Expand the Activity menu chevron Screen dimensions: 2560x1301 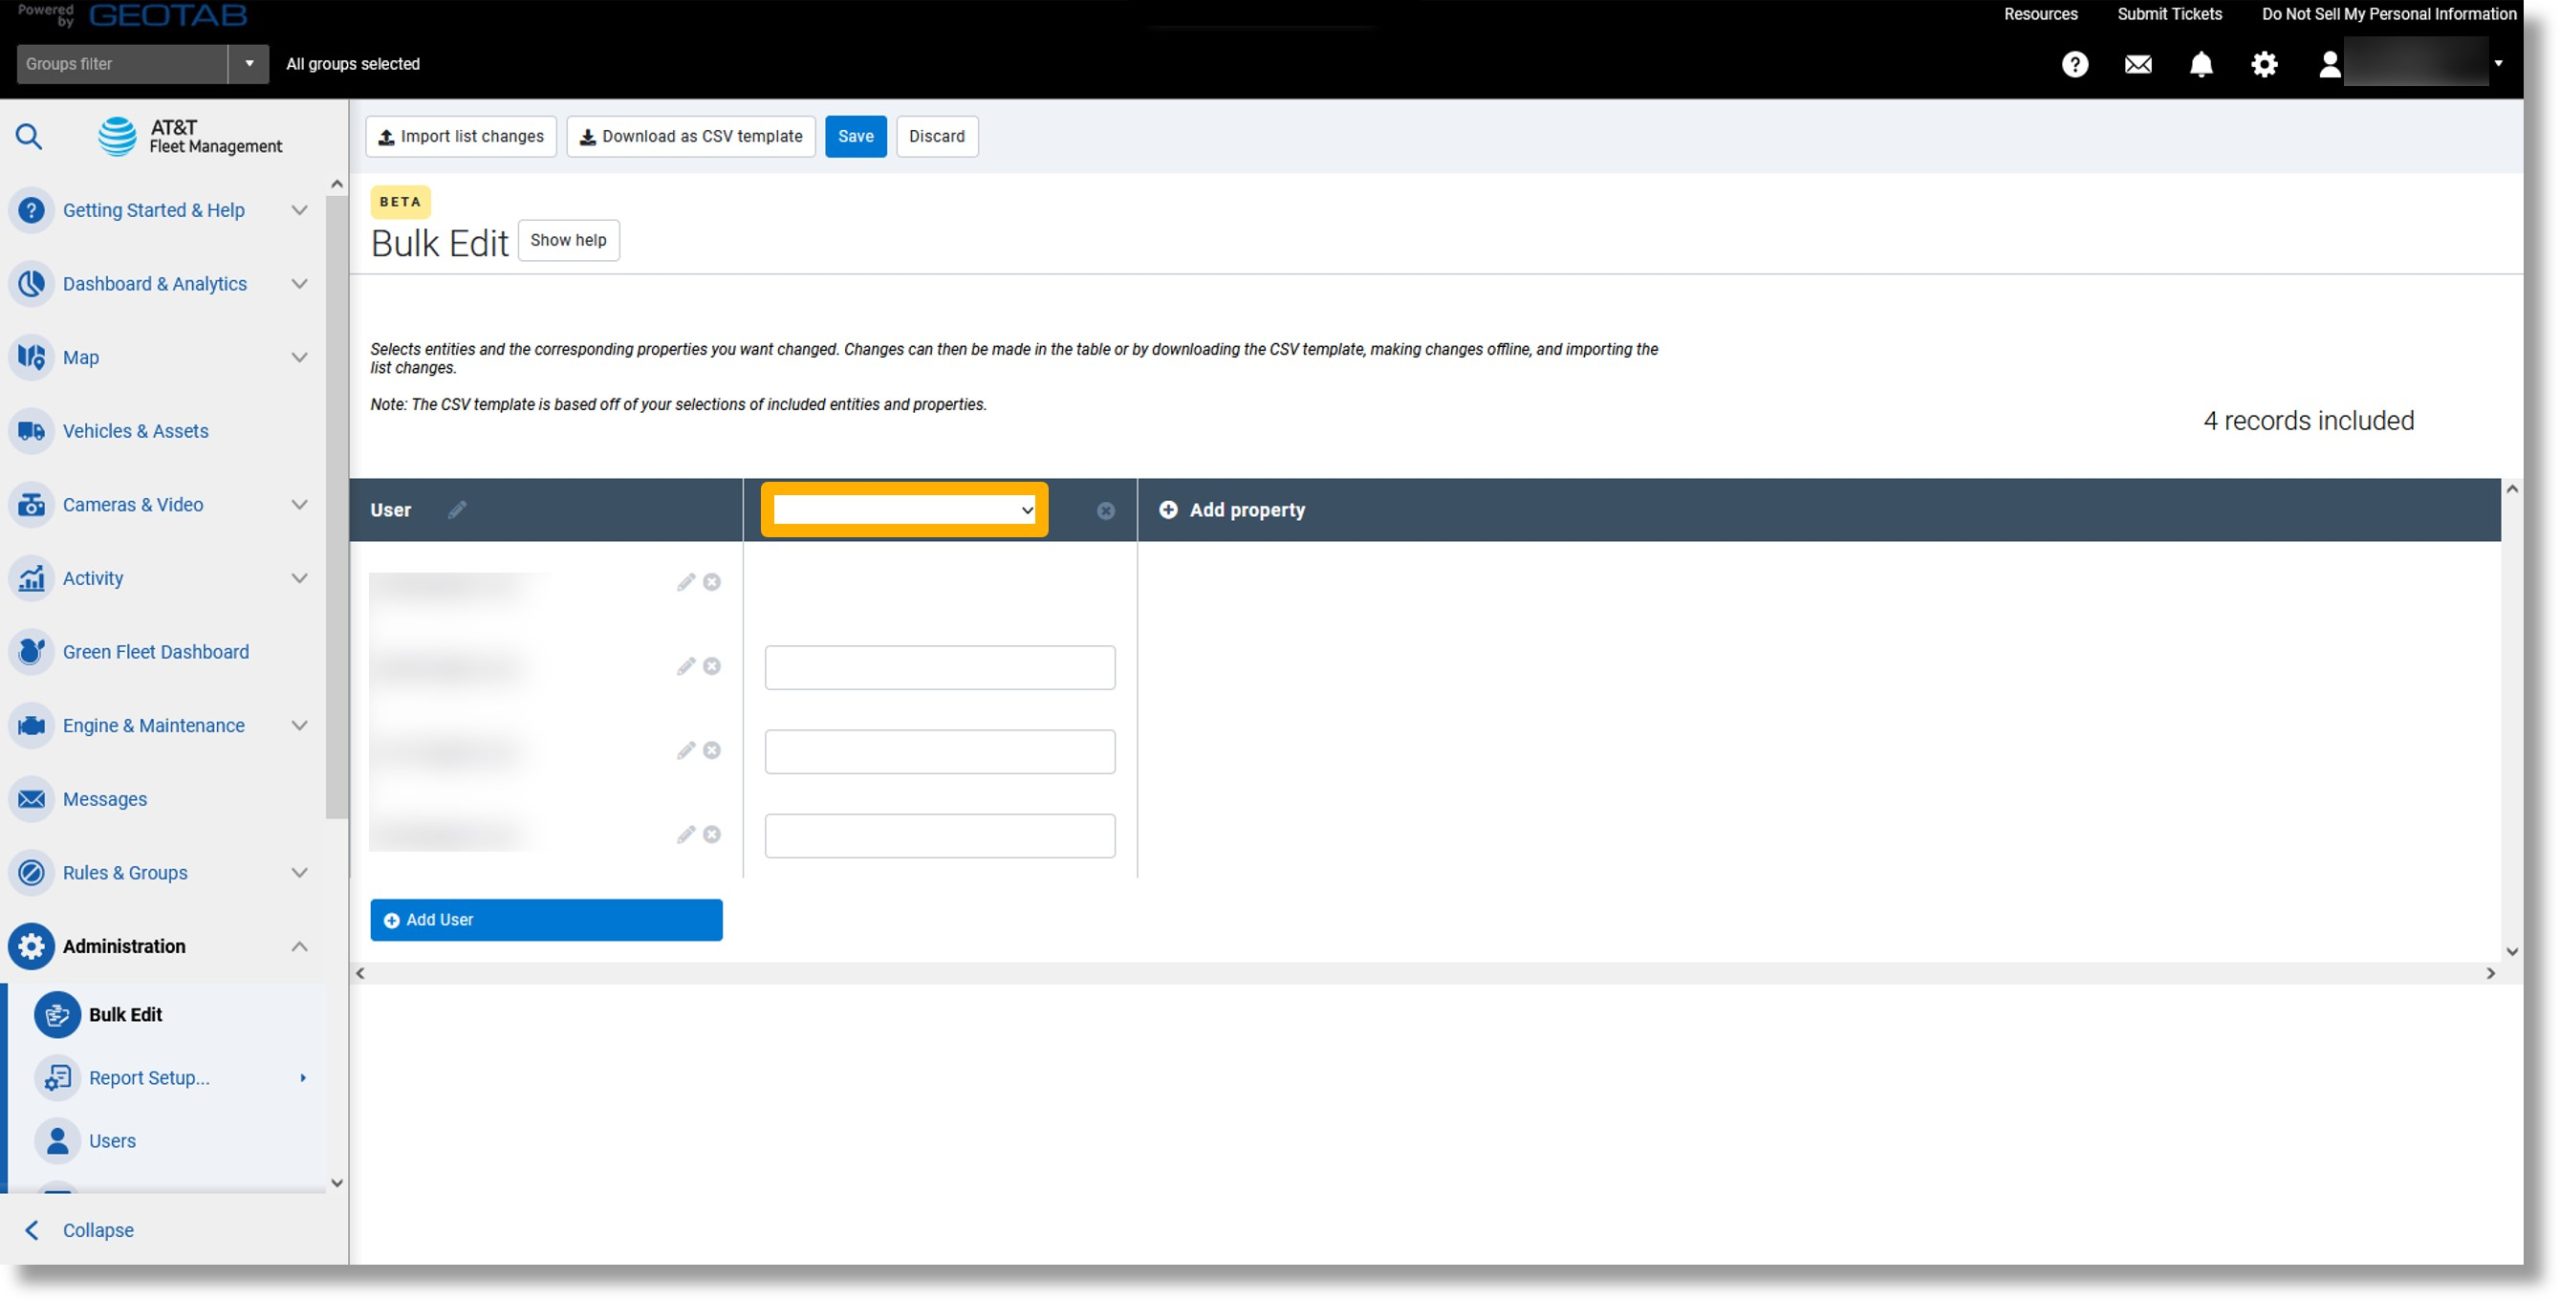pos(299,578)
